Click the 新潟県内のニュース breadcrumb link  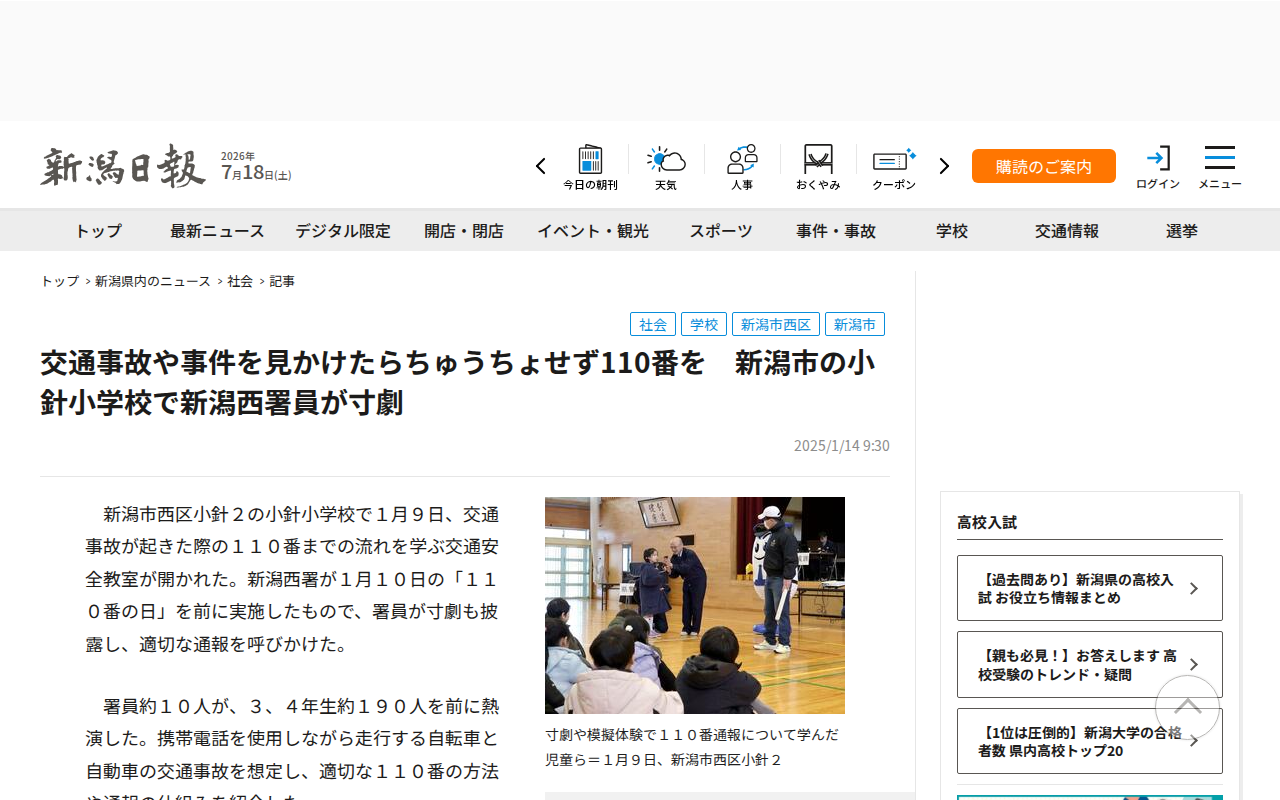tap(153, 282)
